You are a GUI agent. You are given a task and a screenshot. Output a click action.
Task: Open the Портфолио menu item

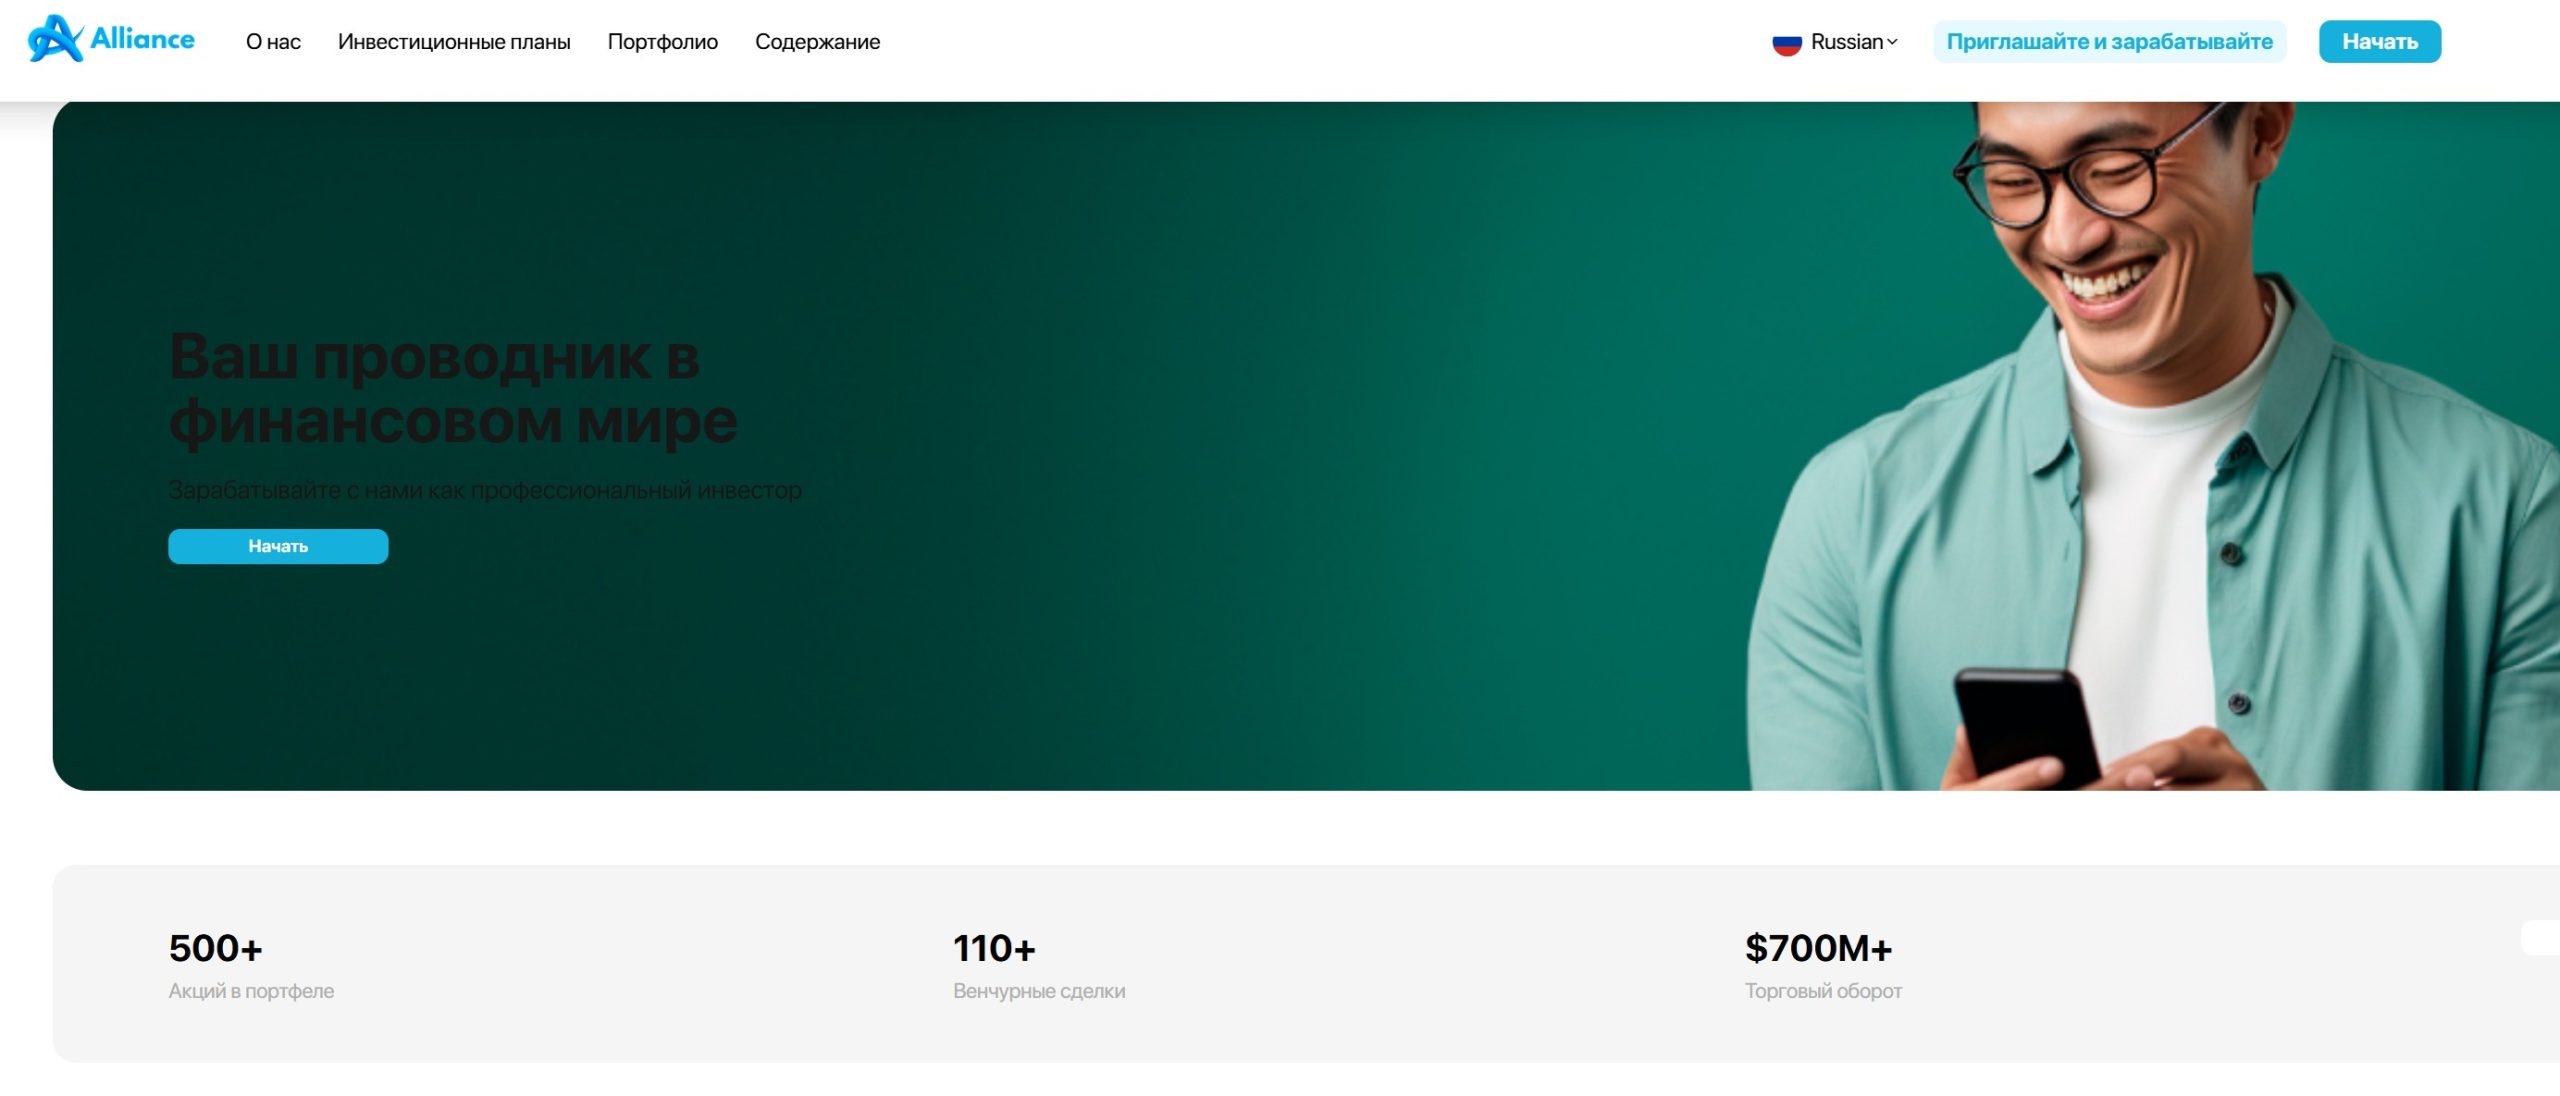pos(663,42)
